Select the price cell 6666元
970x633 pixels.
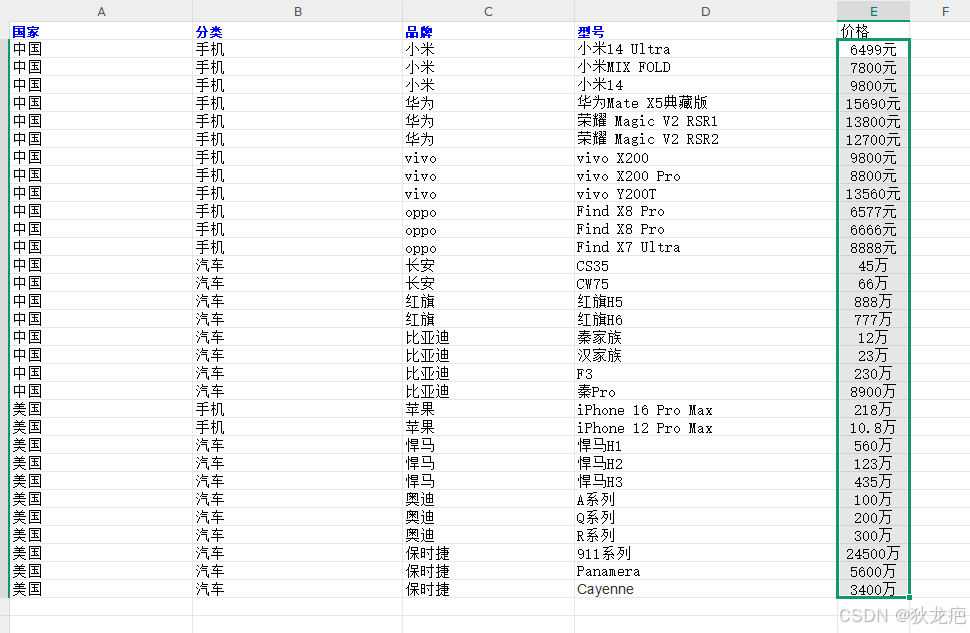[873, 229]
